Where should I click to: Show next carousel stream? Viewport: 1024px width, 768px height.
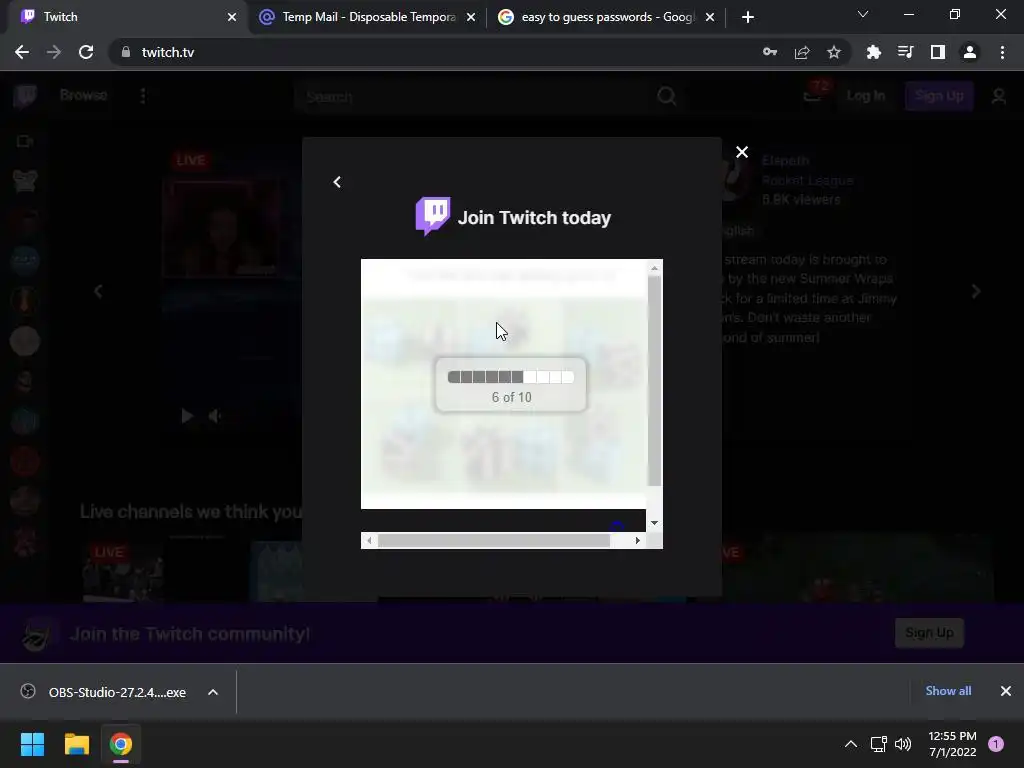(976, 291)
